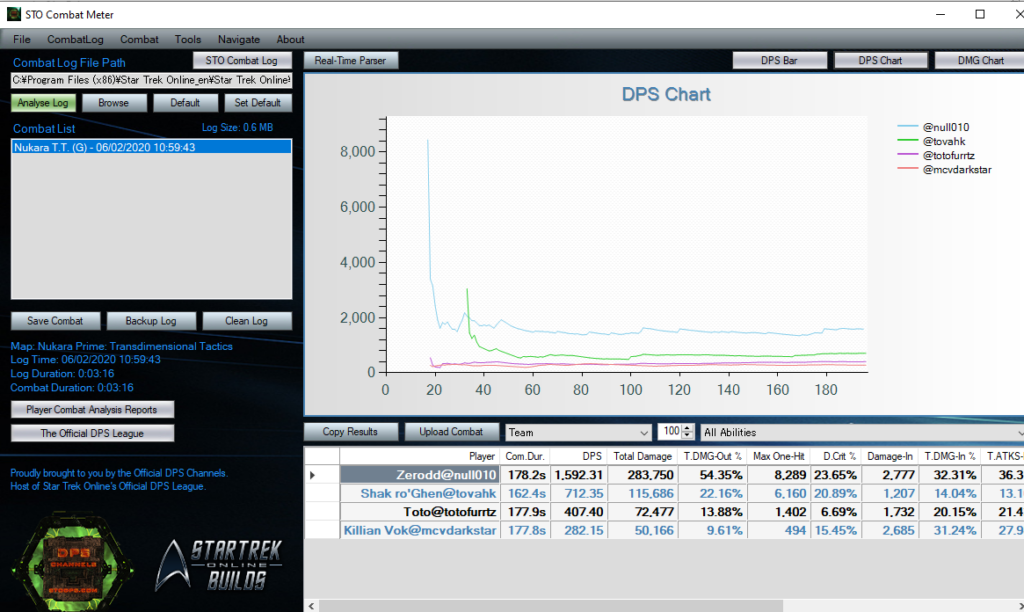Click the Combat Log File Path field
1024x612 pixels.
[x=150, y=80]
